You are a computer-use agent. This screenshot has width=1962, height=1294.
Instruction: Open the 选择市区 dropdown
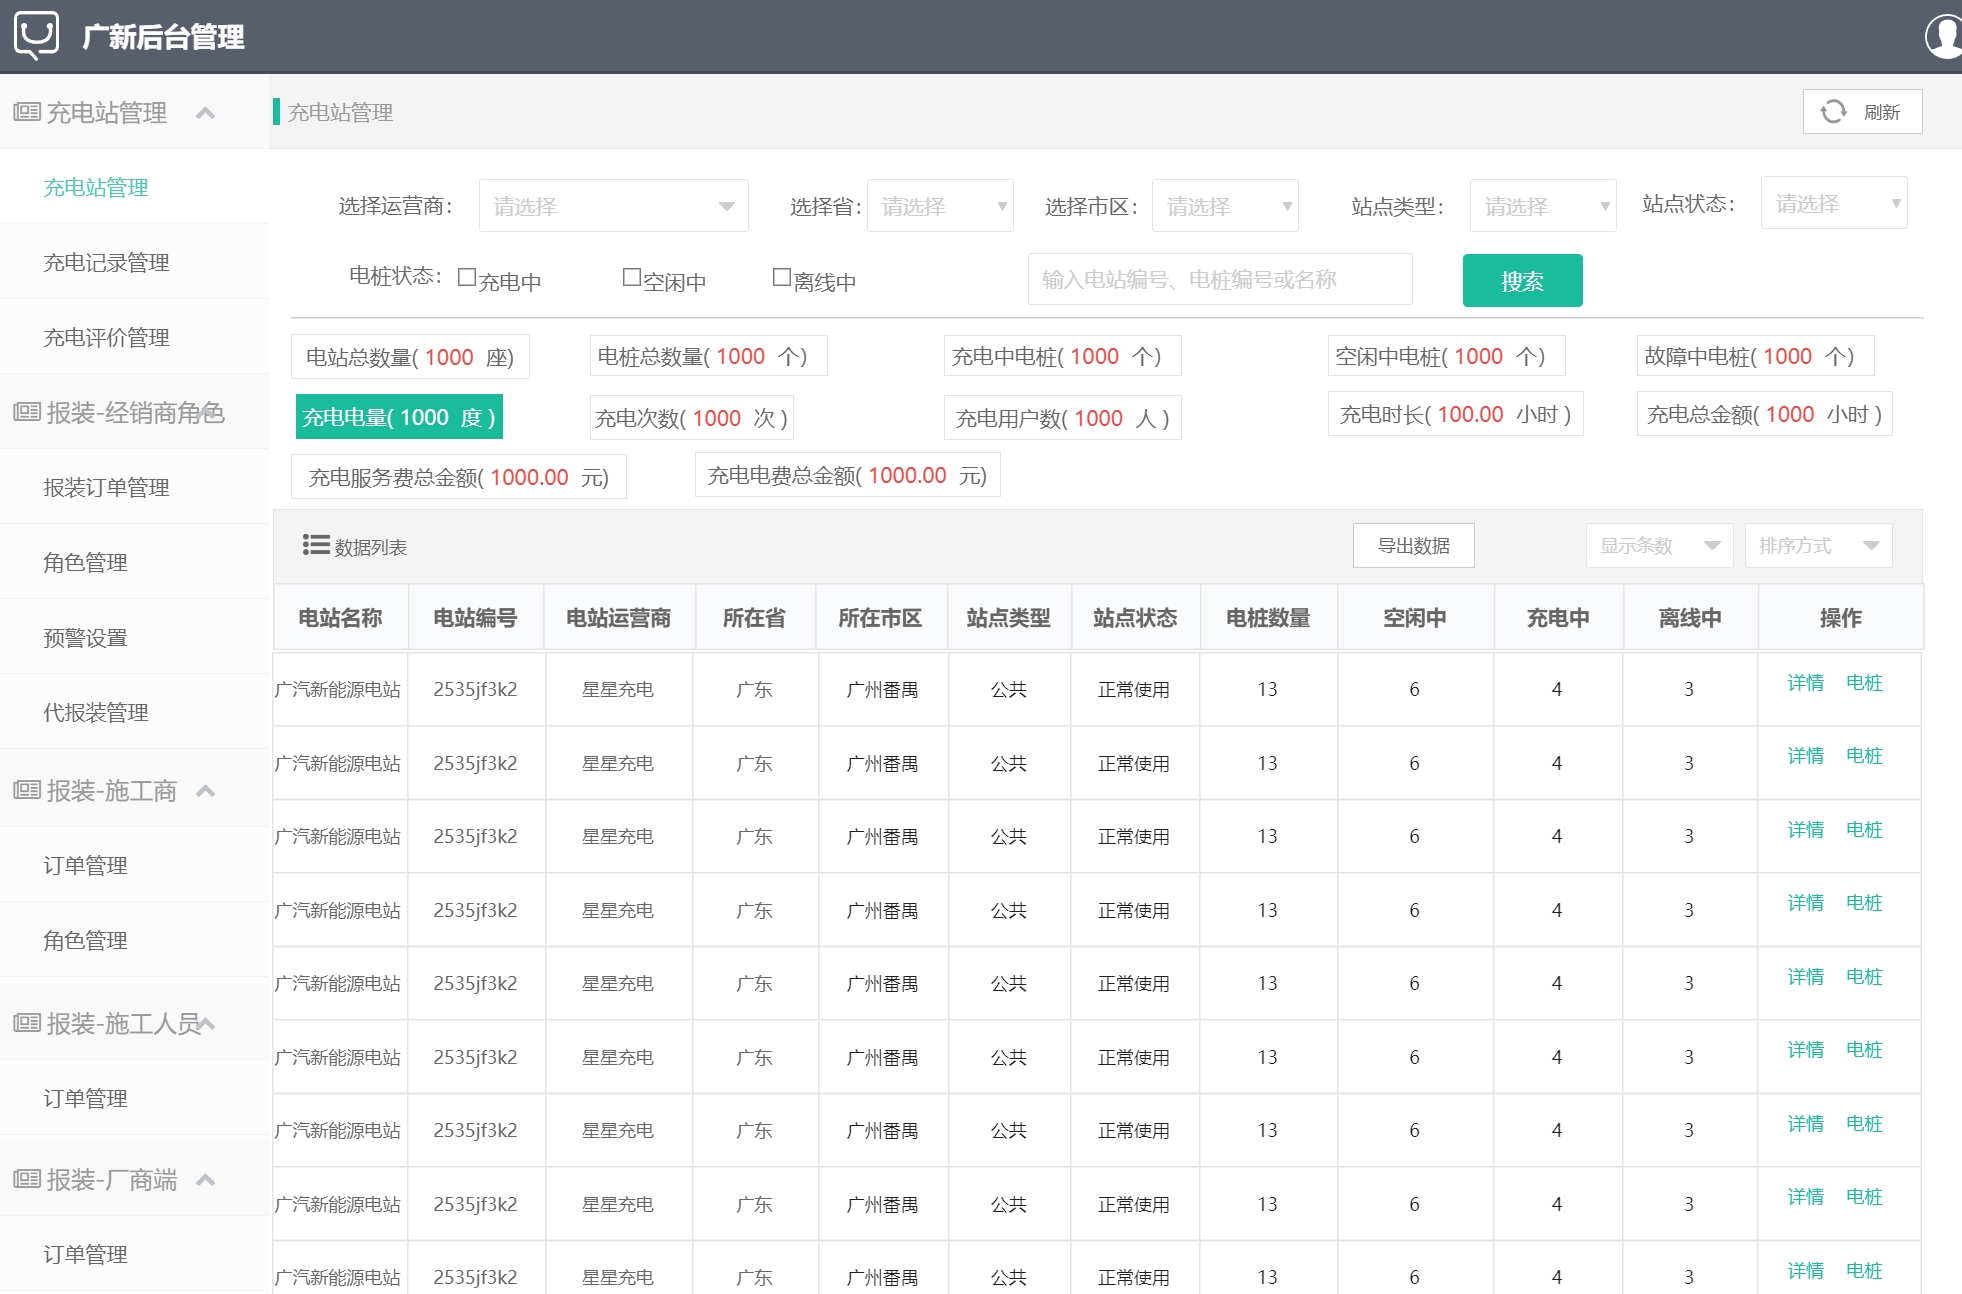(1225, 206)
